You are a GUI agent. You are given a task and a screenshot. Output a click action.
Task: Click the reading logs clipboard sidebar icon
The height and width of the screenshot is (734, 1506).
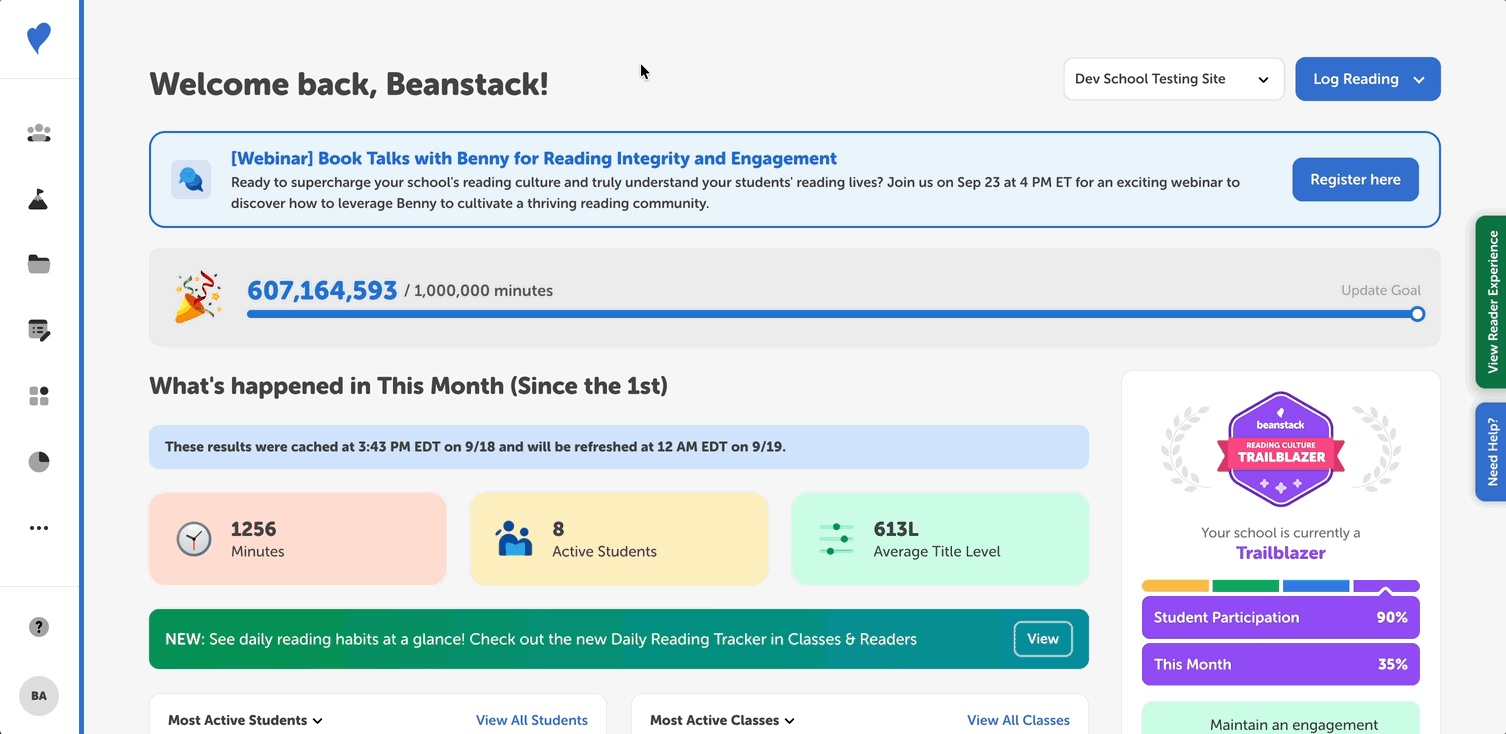(x=38, y=330)
